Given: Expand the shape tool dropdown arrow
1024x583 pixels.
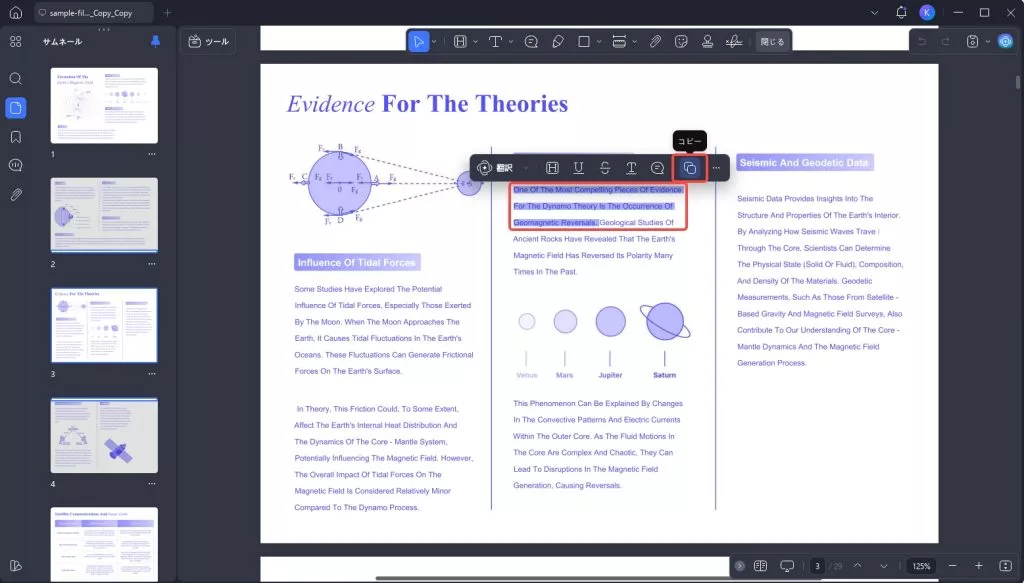Looking at the screenshot, I should [599, 42].
